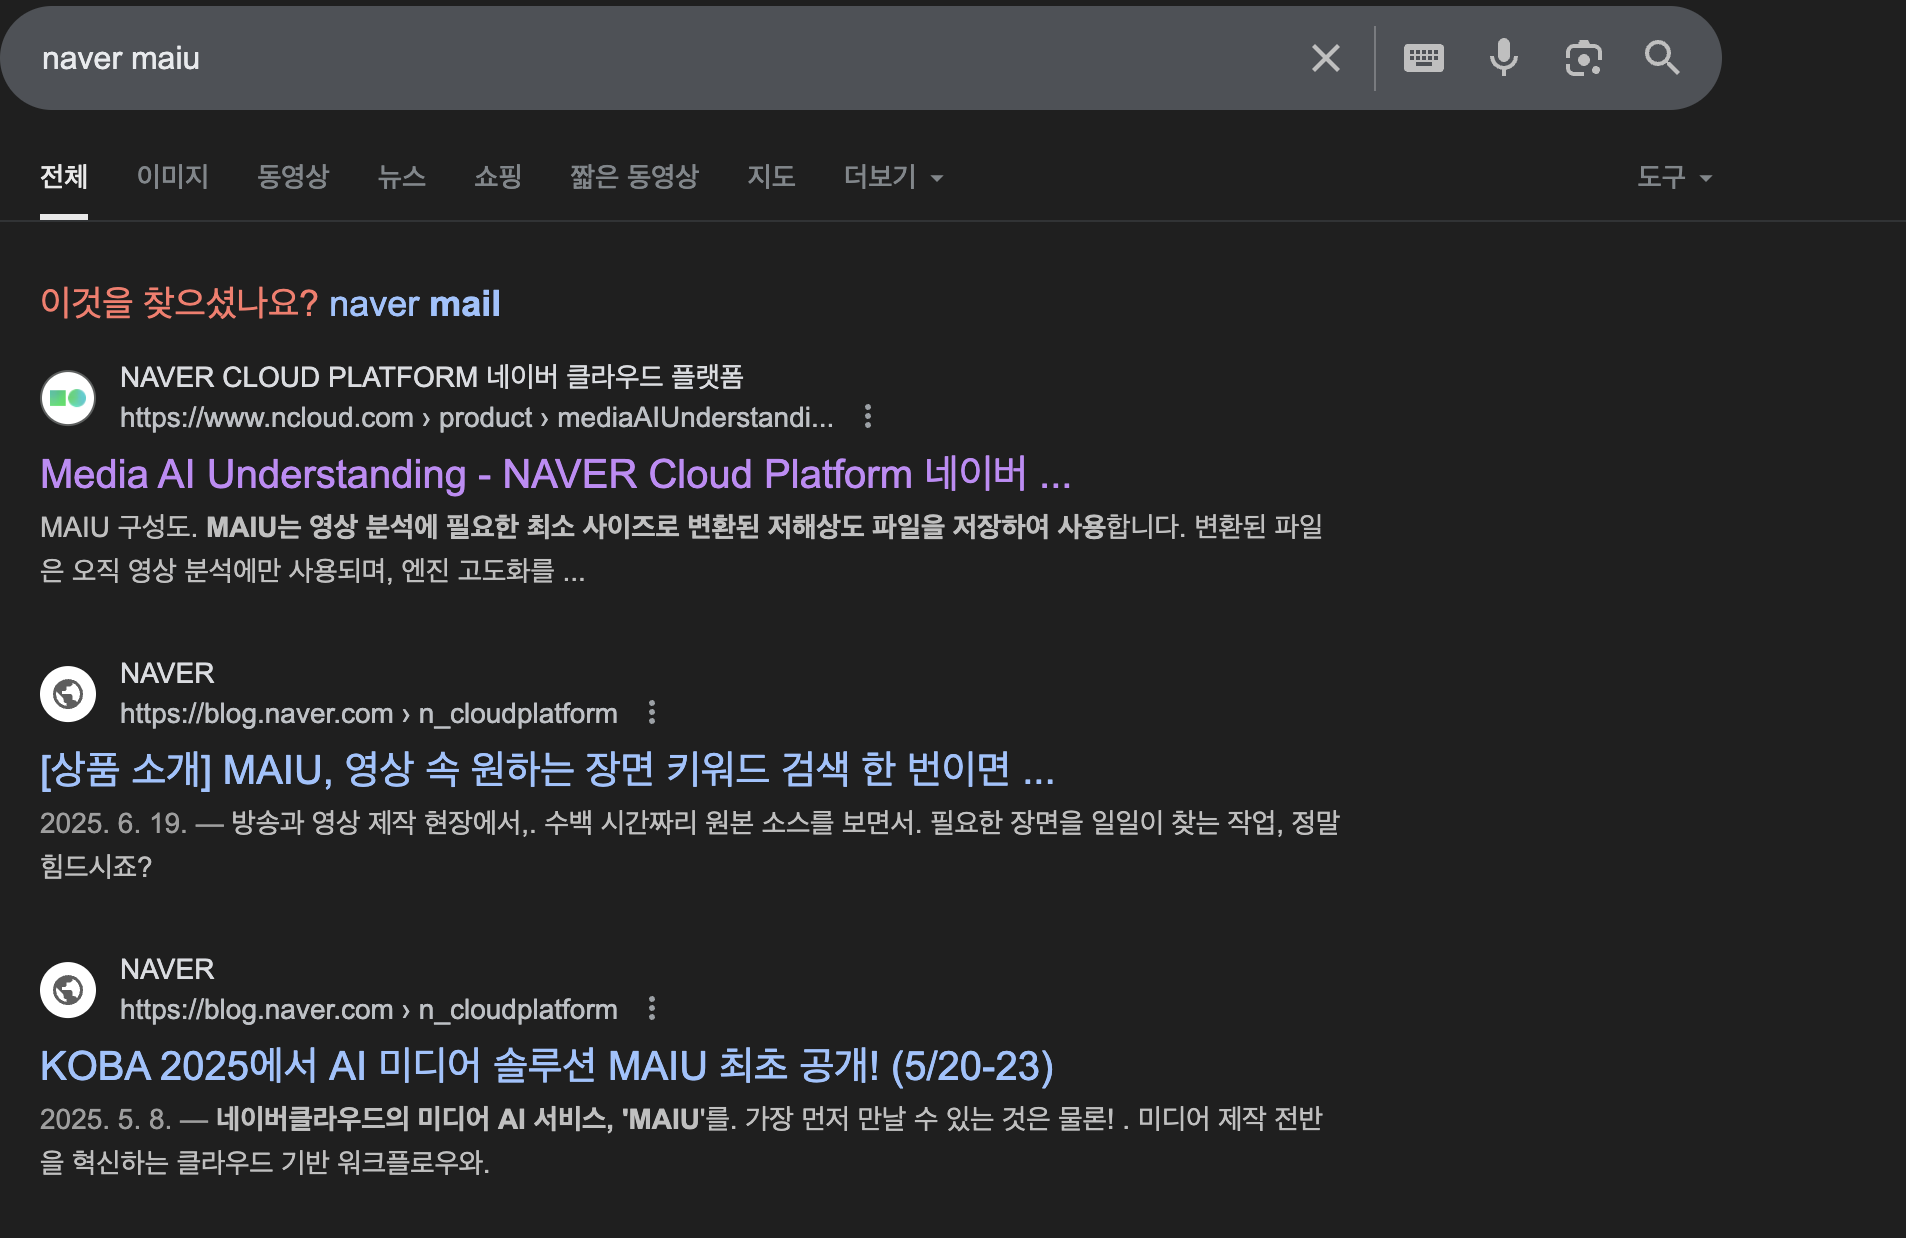The image size is (1906, 1238).
Task: Open the 지도 tab
Action: (x=771, y=177)
